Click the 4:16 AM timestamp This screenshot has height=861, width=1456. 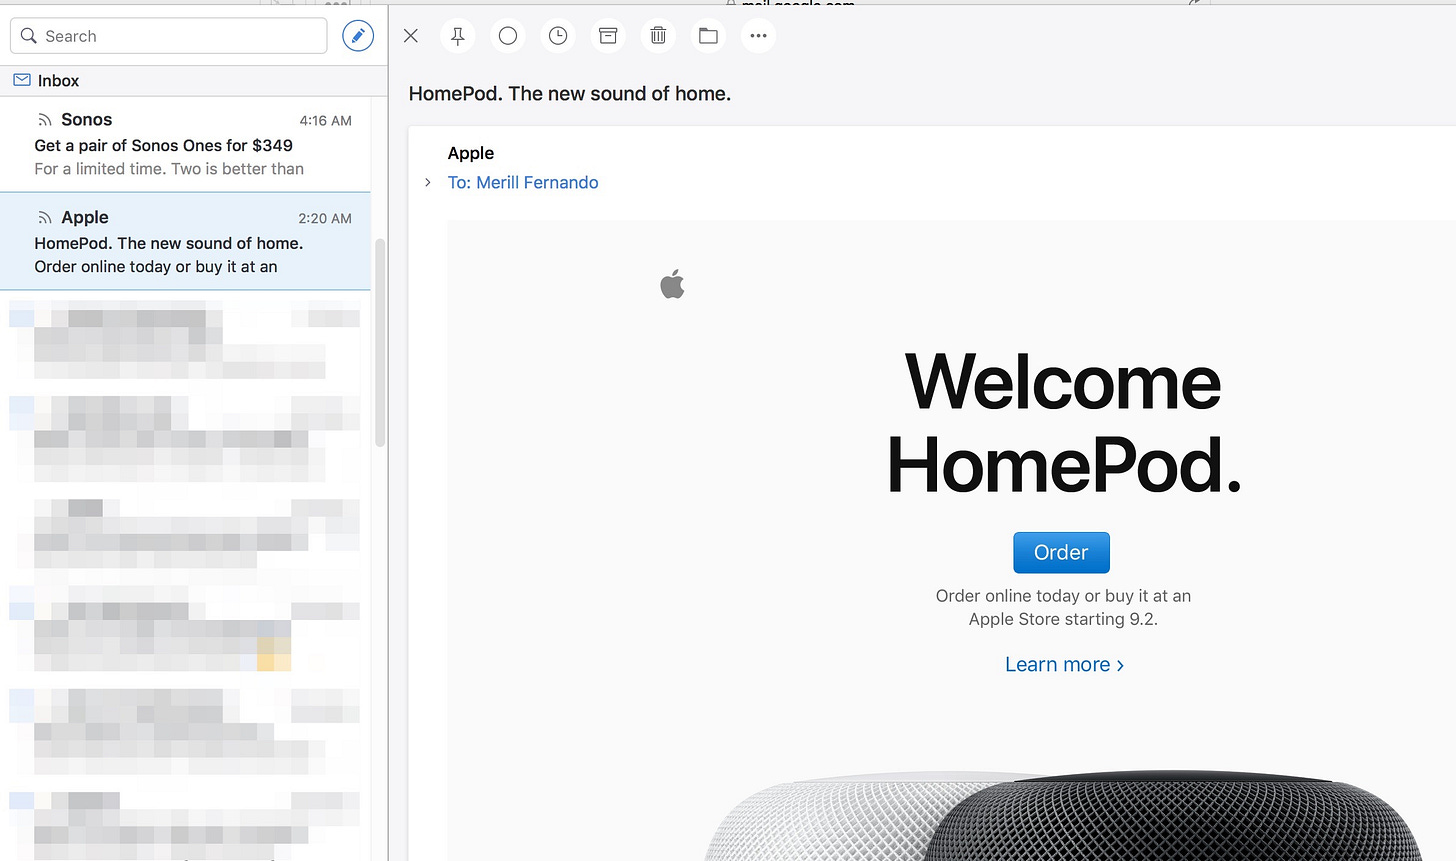coord(326,121)
